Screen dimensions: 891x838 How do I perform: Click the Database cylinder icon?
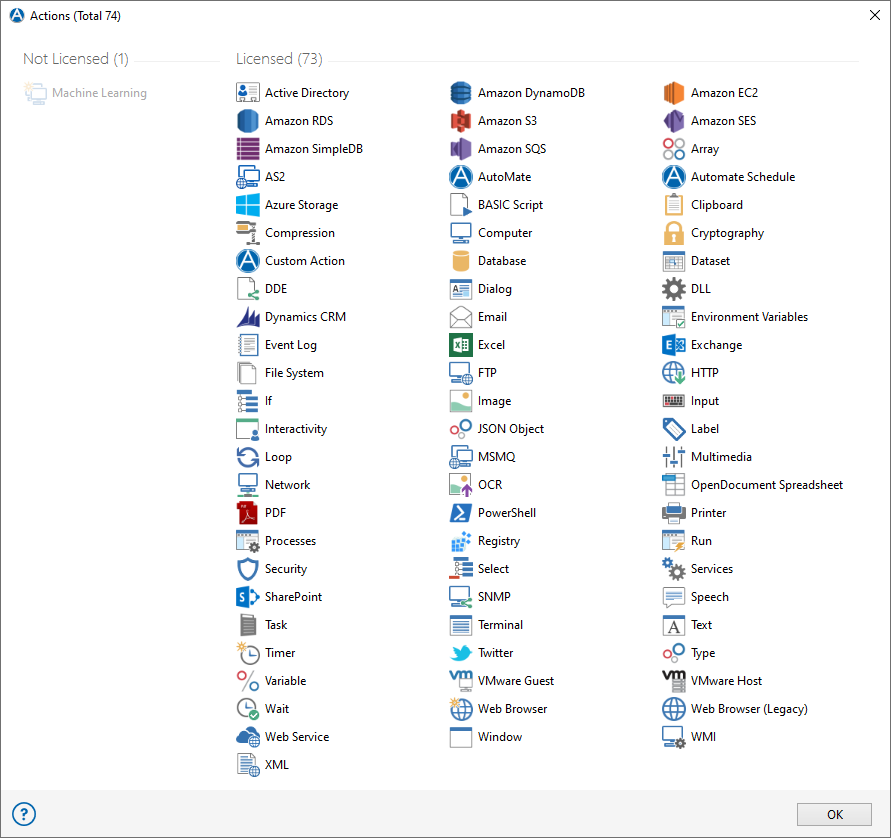(x=461, y=261)
